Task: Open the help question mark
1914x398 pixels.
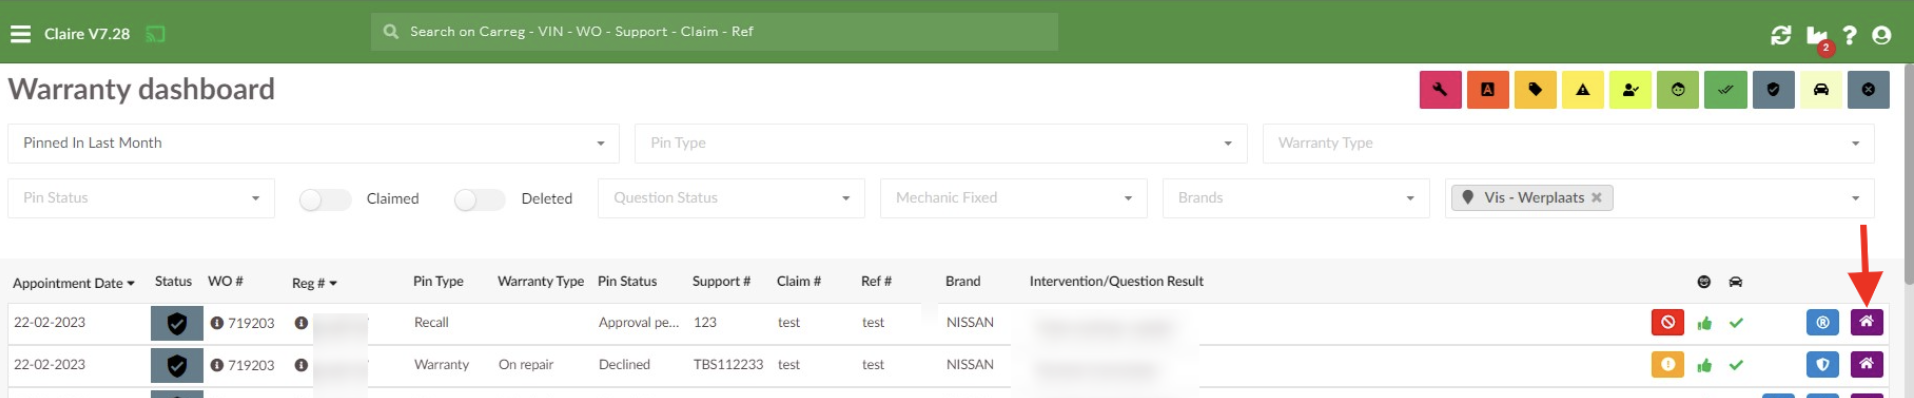Action: pos(1850,35)
